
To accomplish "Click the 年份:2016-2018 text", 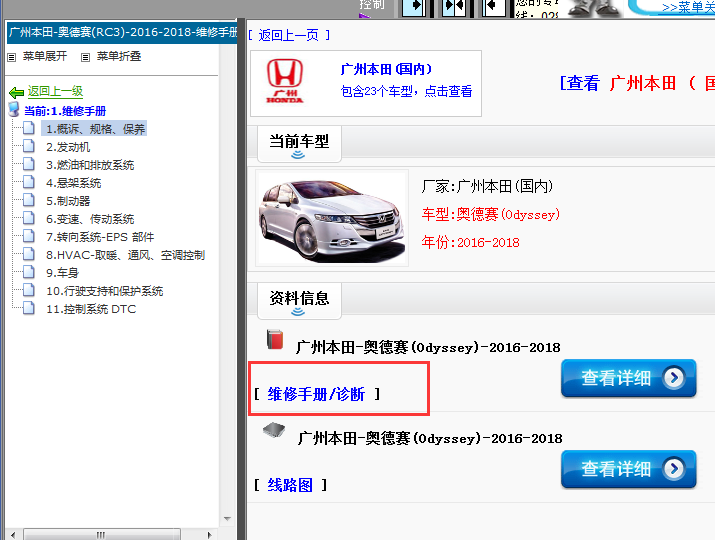I will pyautogui.click(x=470, y=242).
